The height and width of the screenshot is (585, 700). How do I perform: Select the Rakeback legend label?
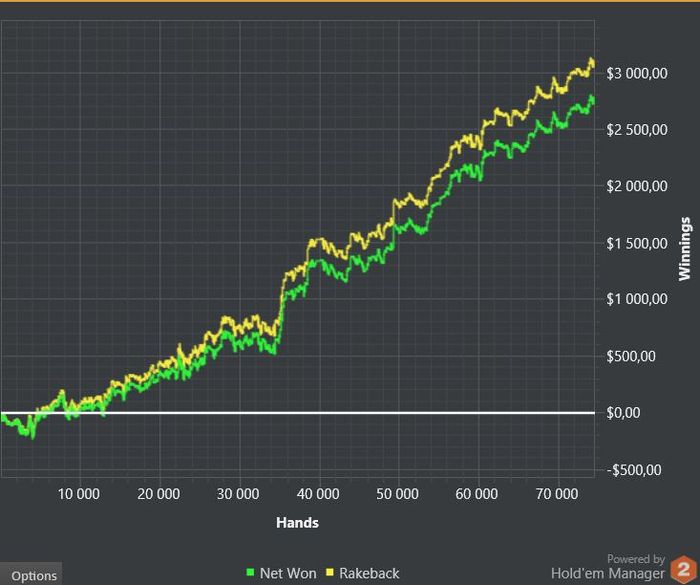pos(369,573)
